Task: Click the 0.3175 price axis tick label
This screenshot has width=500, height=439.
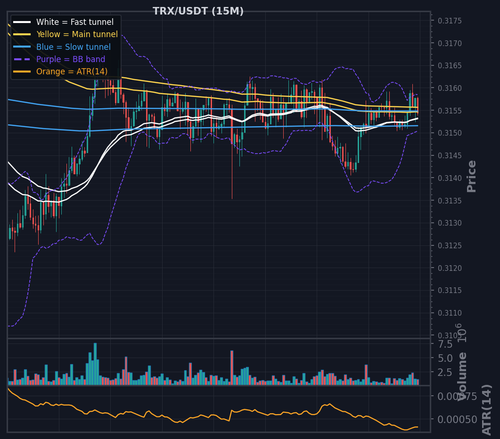Action: [x=450, y=21]
